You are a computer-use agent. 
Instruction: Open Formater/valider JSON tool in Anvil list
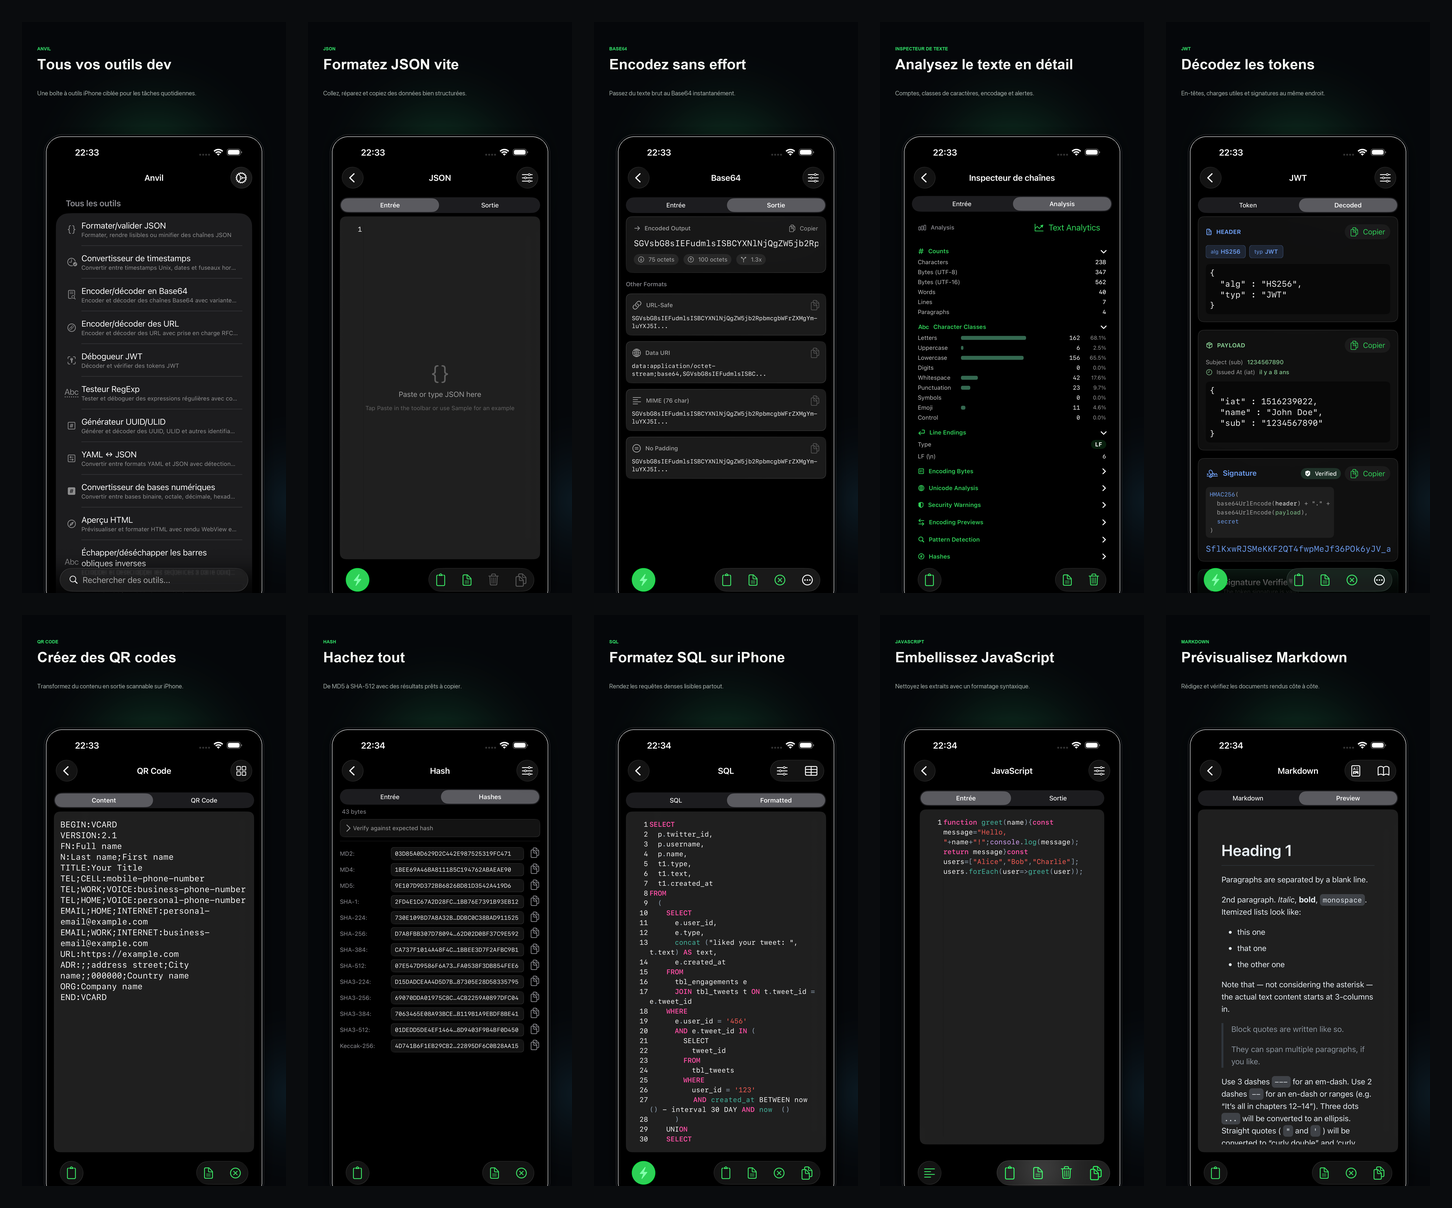[x=154, y=230]
